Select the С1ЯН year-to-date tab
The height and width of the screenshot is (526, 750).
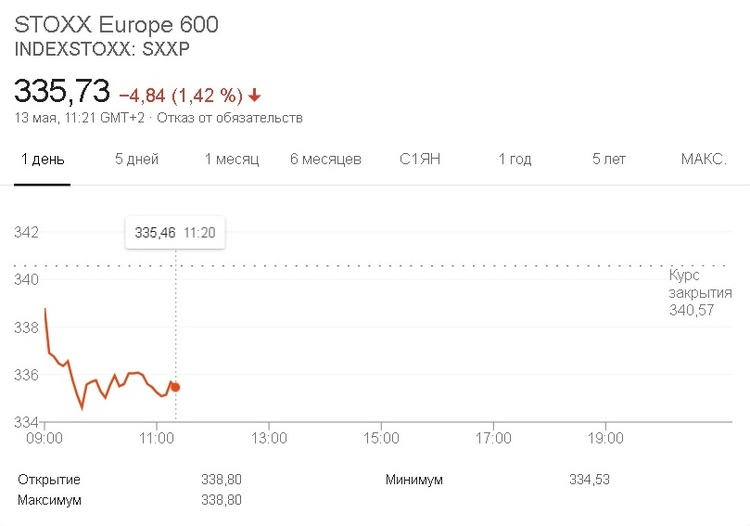coord(420,159)
